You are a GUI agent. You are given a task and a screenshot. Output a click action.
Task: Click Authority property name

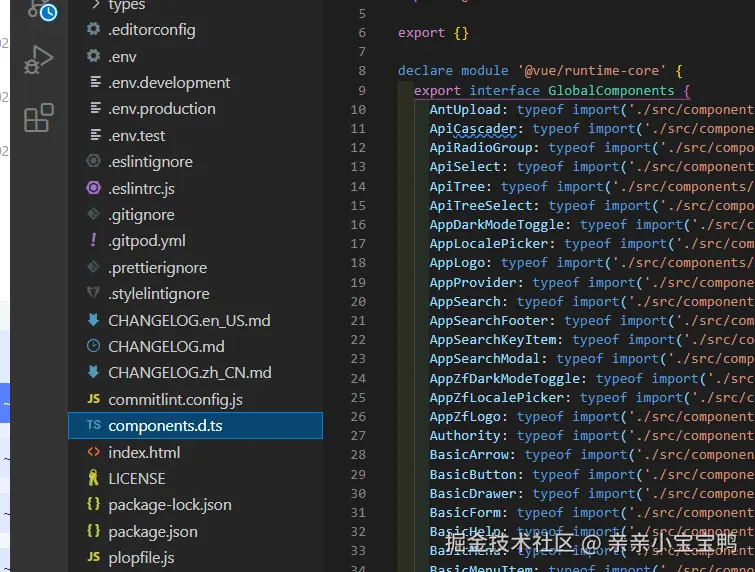pos(465,436)
